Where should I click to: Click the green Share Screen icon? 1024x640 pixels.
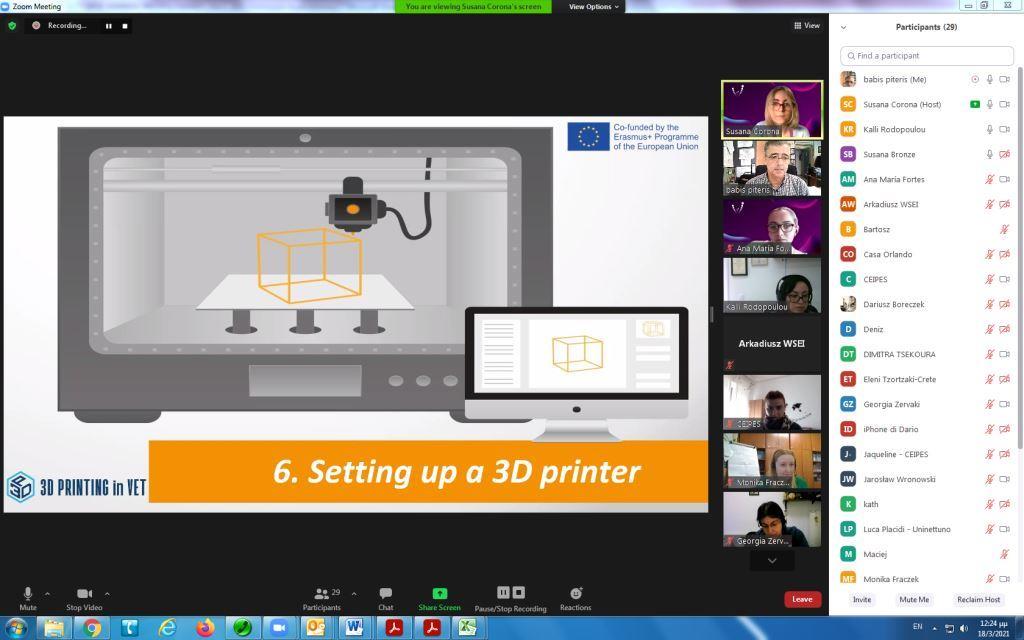click(x=439, y=594)
